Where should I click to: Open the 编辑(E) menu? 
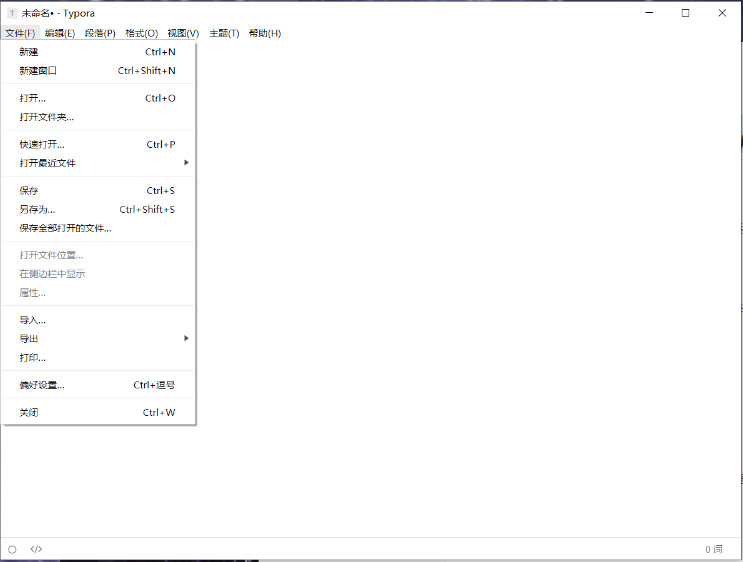(60, 33)
